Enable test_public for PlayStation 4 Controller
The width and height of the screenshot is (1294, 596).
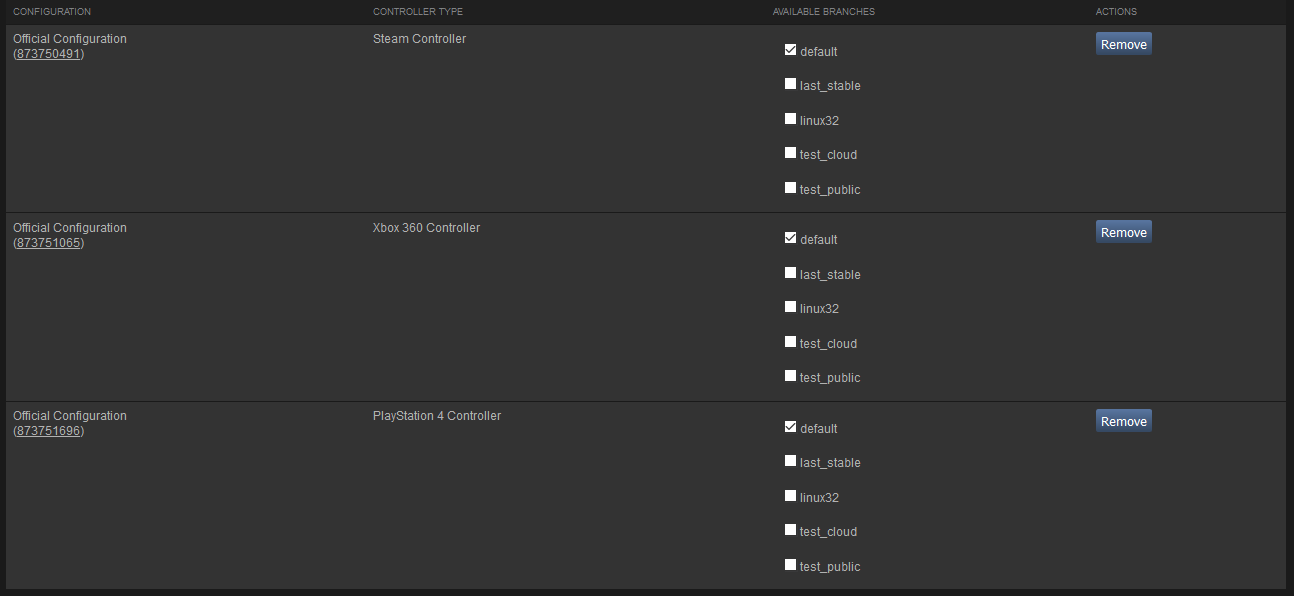[x=791, y=565]
